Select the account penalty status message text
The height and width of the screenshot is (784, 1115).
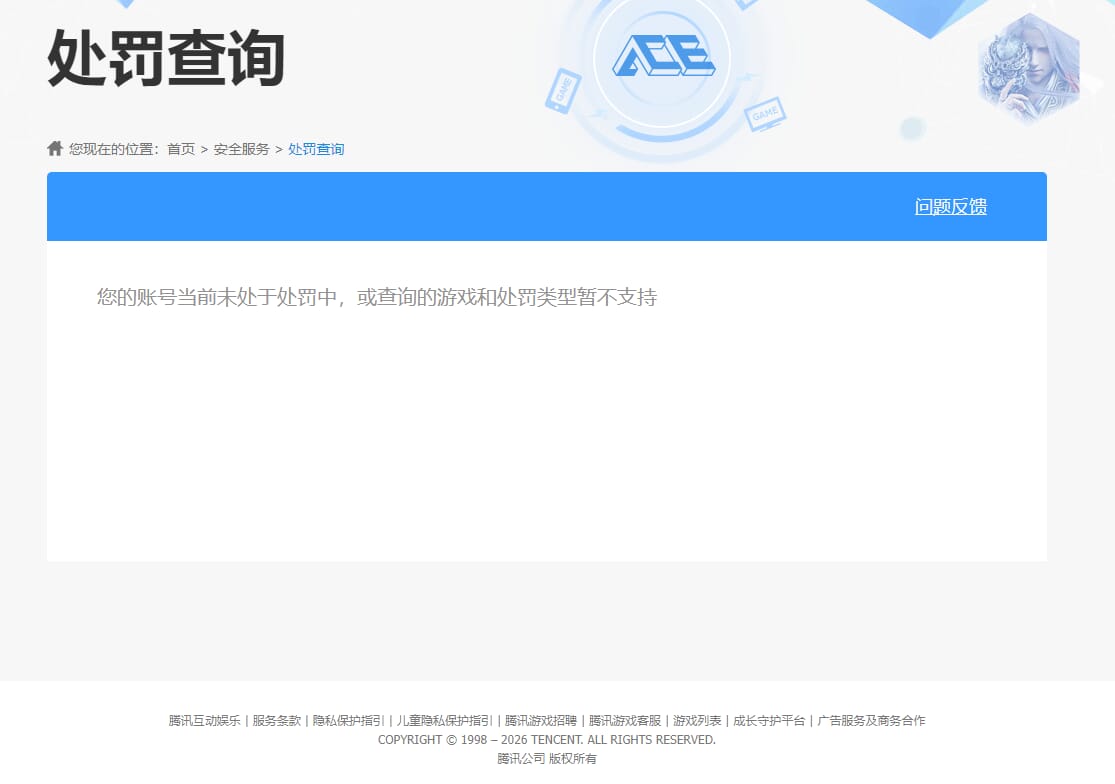click(376, 297)
